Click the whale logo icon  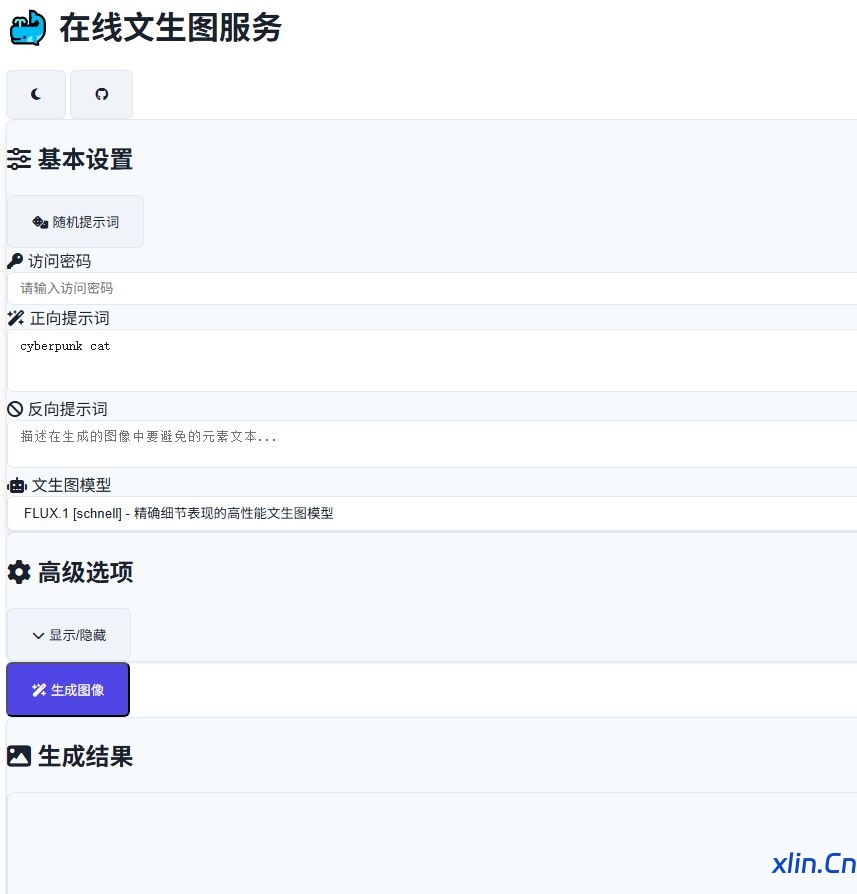[28, 28]
